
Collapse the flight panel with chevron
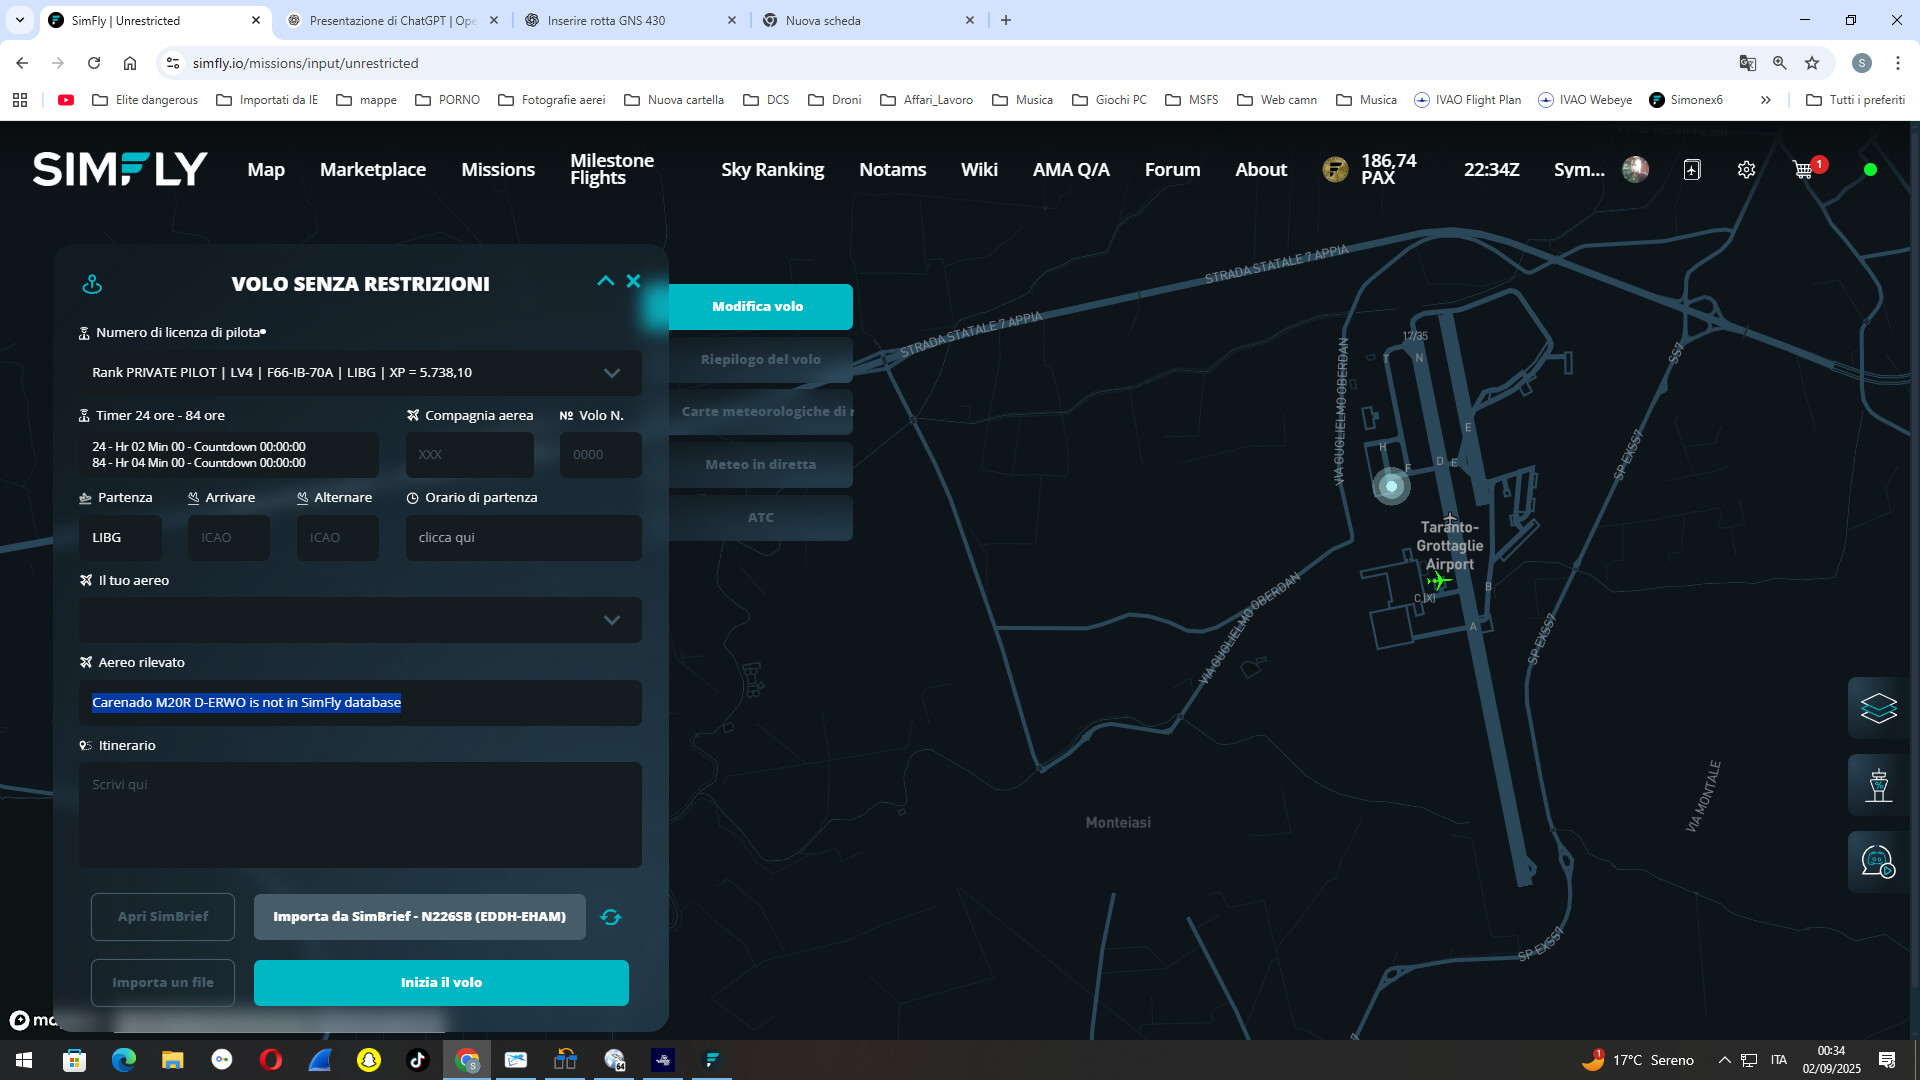pyautogui.click(x=605, y=281)
